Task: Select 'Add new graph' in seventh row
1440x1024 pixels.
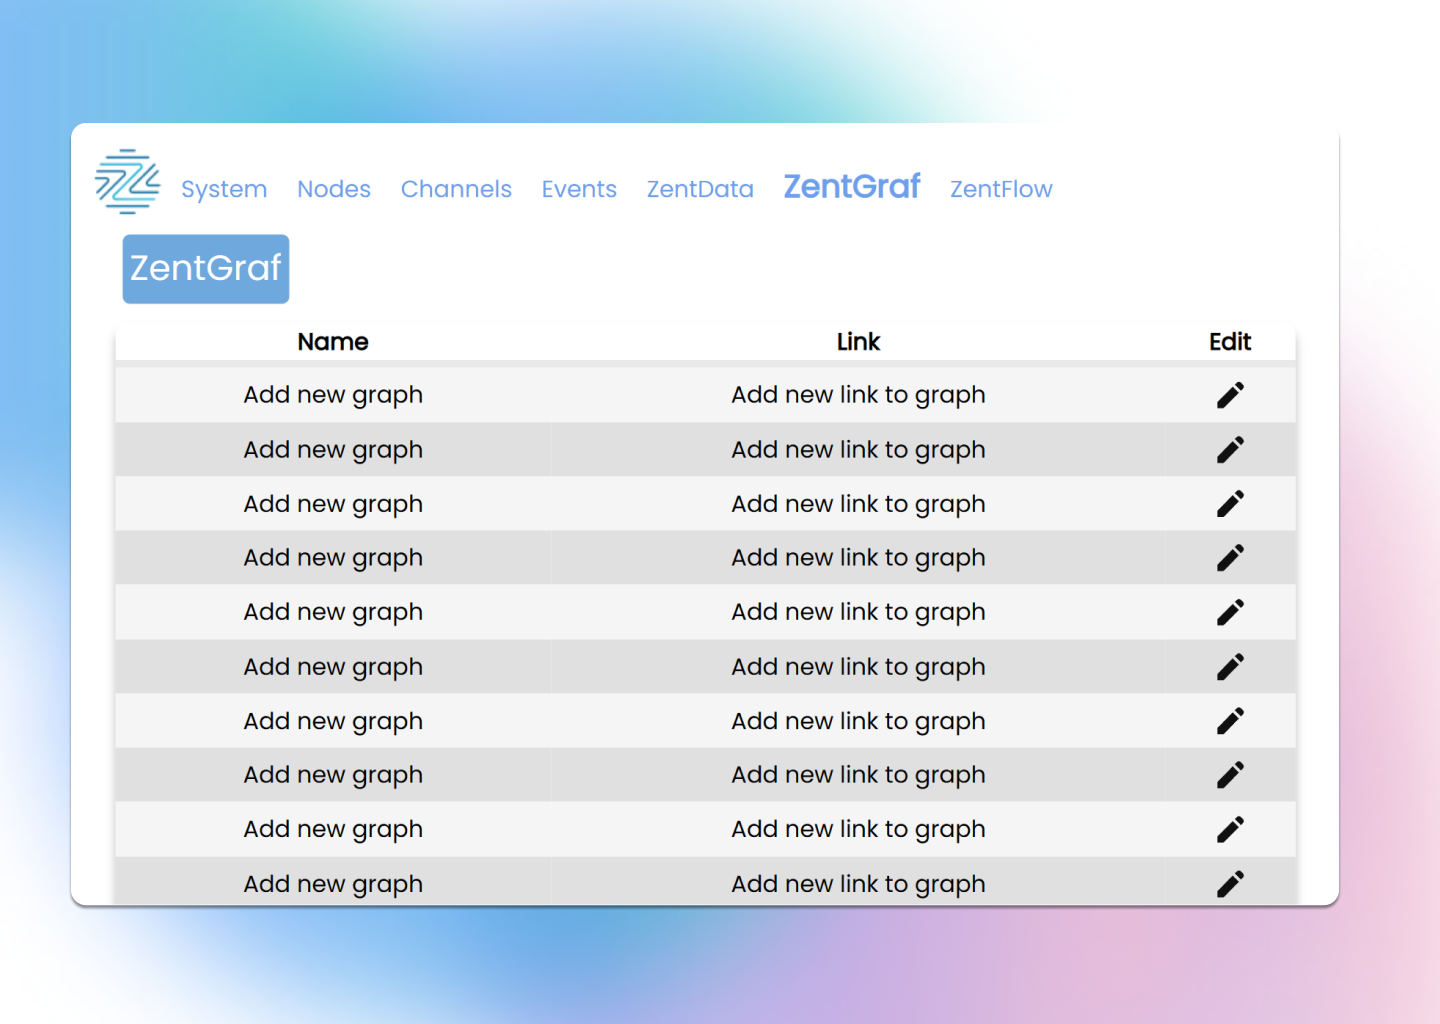Action: [x=333, y=722]
